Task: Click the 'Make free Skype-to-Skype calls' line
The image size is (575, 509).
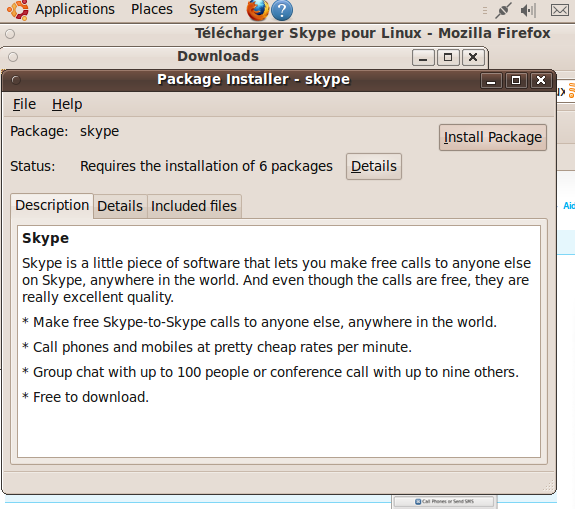Action: click(x=260, y=322)
